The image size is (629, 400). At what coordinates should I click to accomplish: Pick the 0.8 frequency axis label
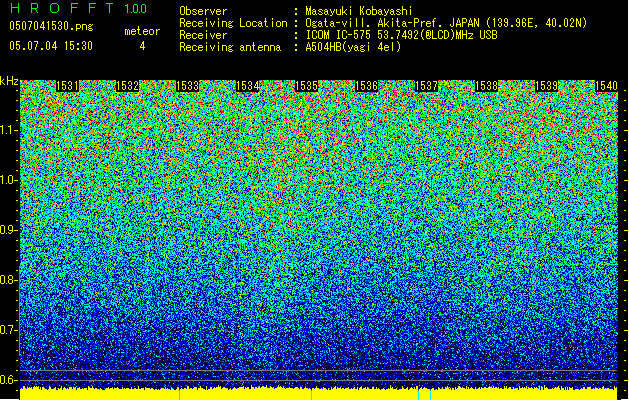point(9,280)
